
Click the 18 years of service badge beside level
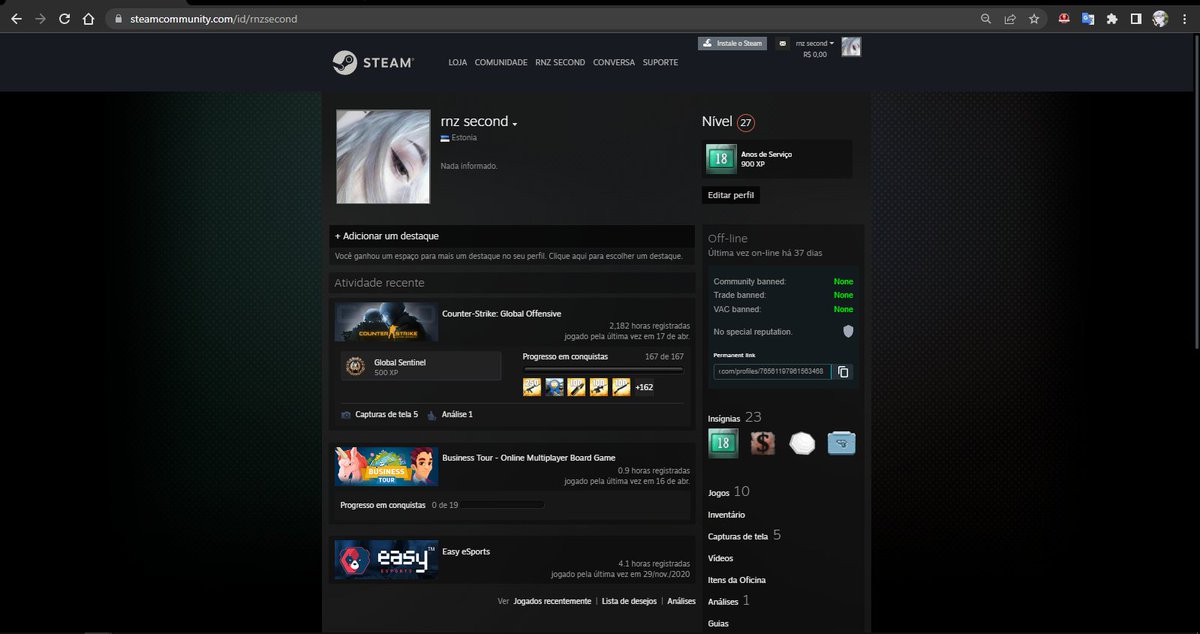720,159
